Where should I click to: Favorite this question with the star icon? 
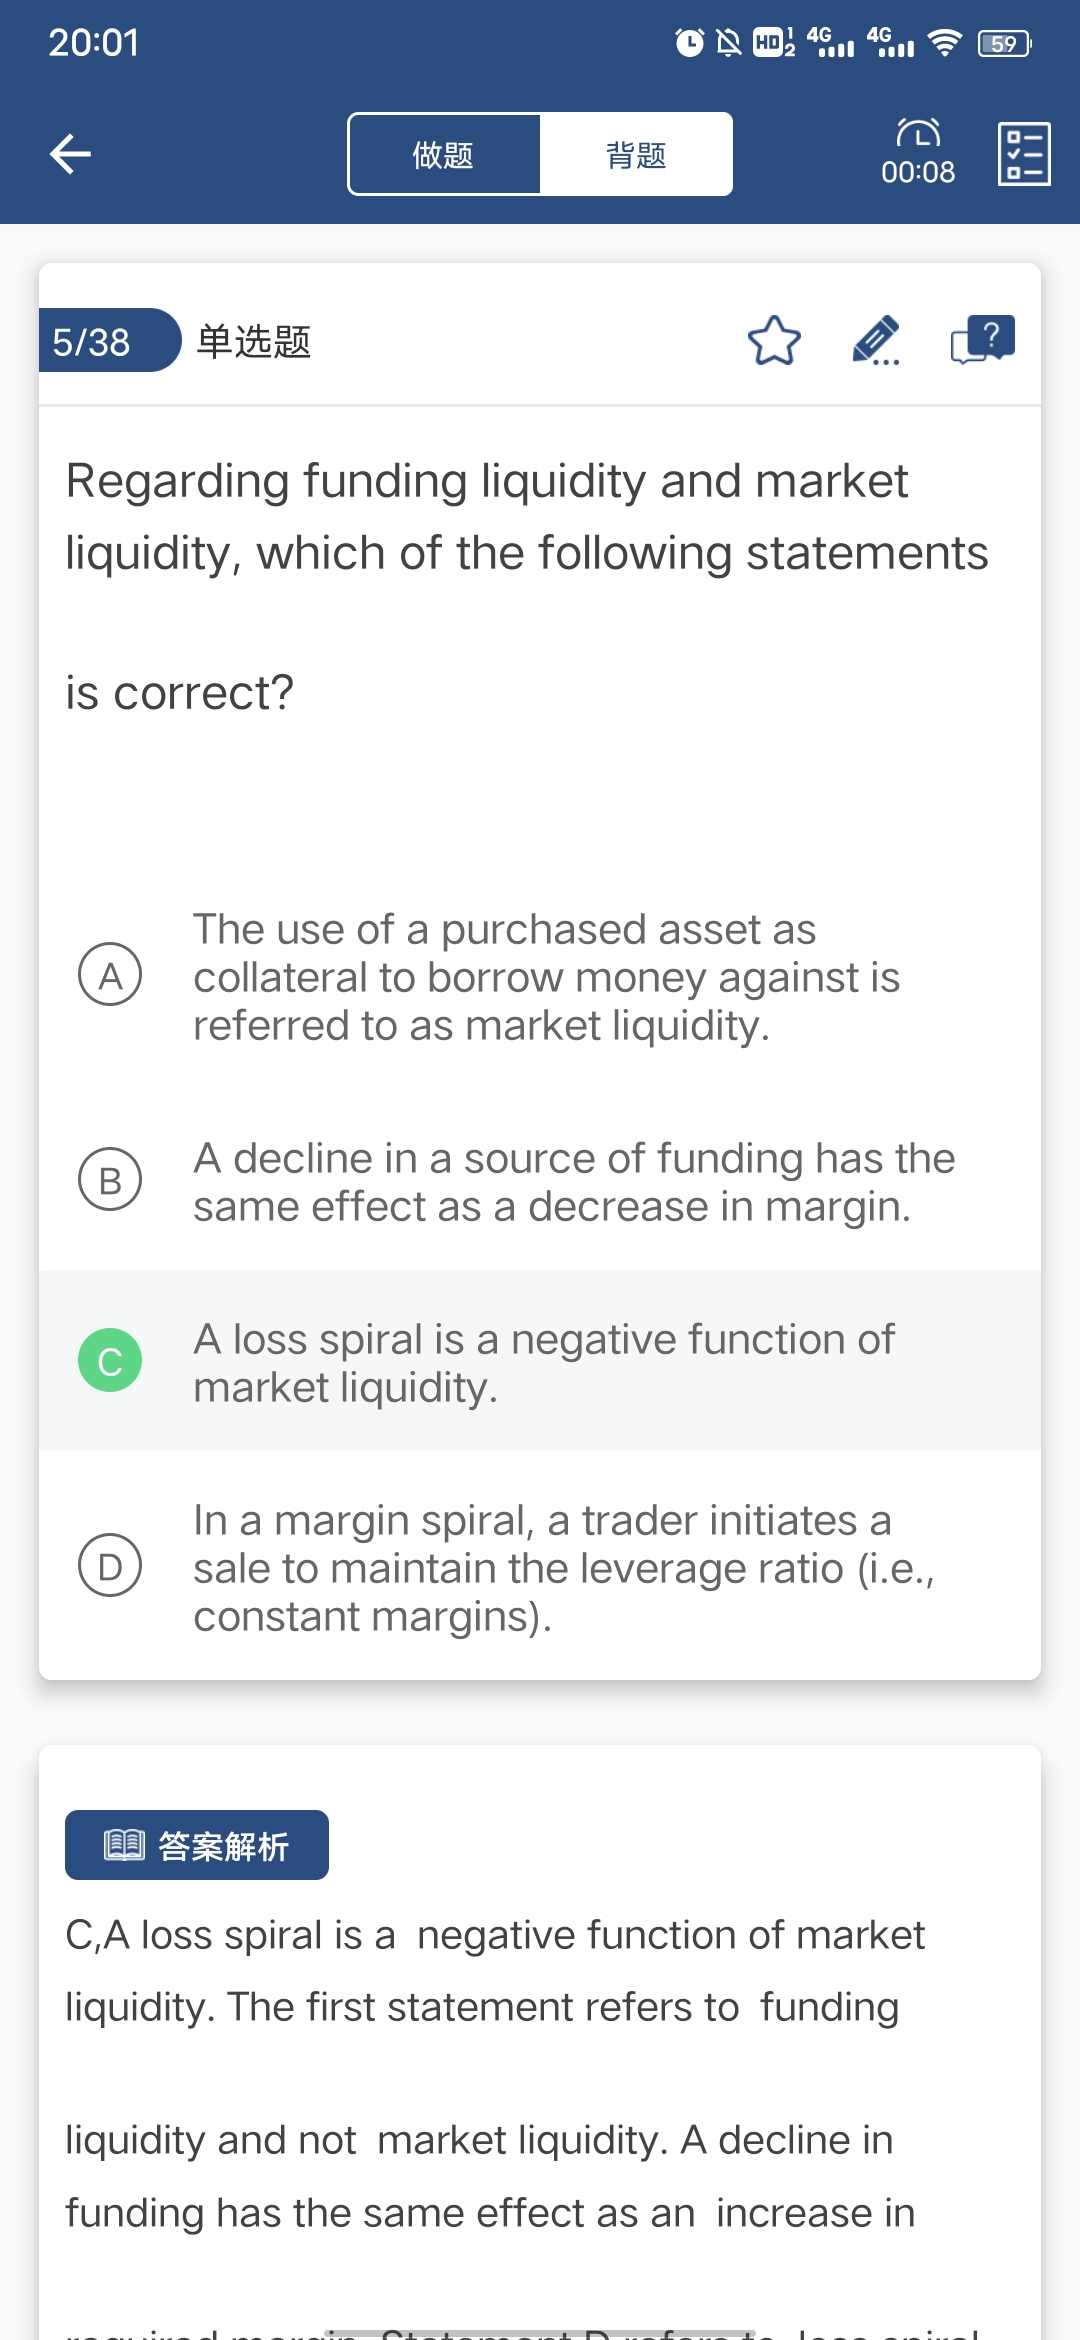pyautogui.click(x=774, y=341)
